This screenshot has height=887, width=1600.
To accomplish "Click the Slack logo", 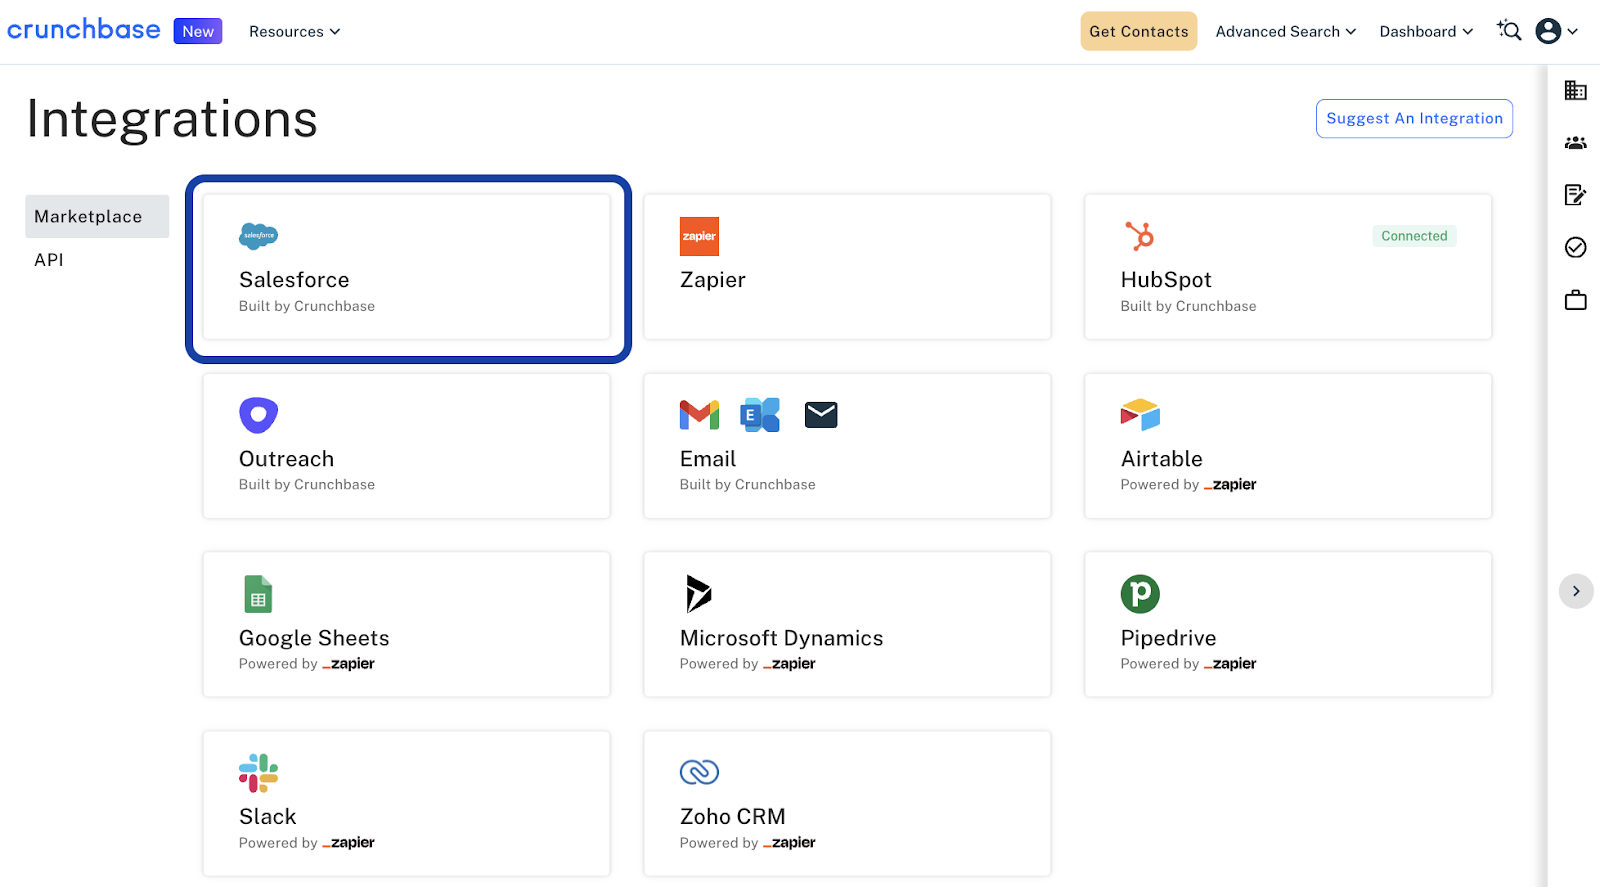I will click(258, 773).
